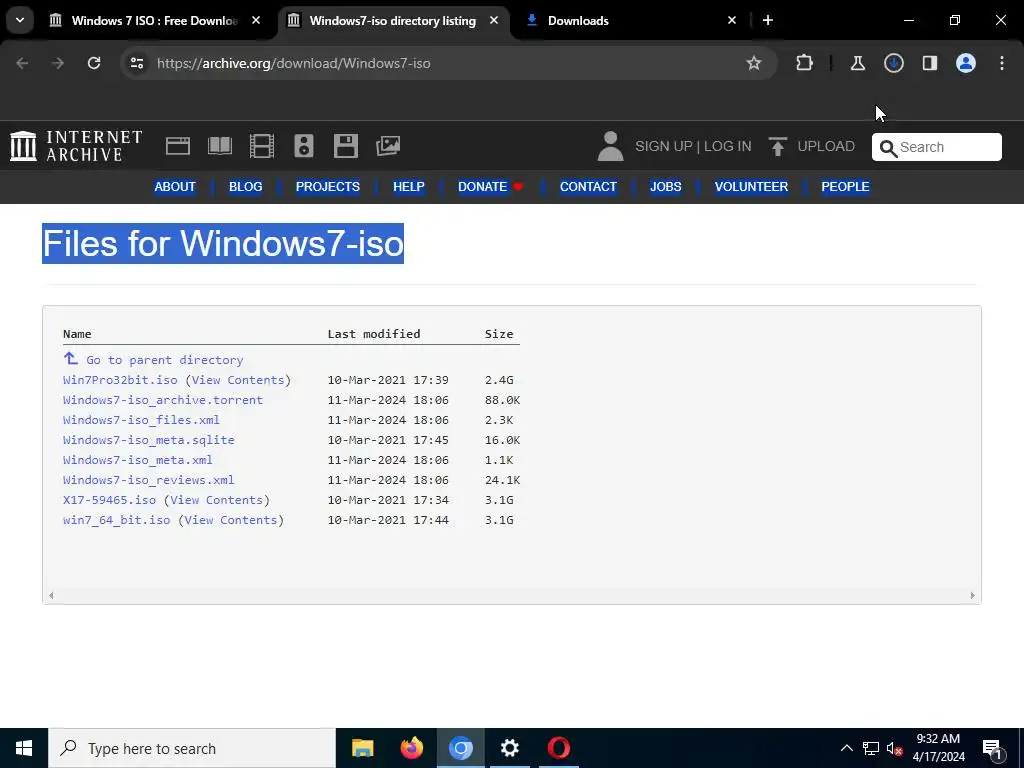Open a new browser tab

768,21
